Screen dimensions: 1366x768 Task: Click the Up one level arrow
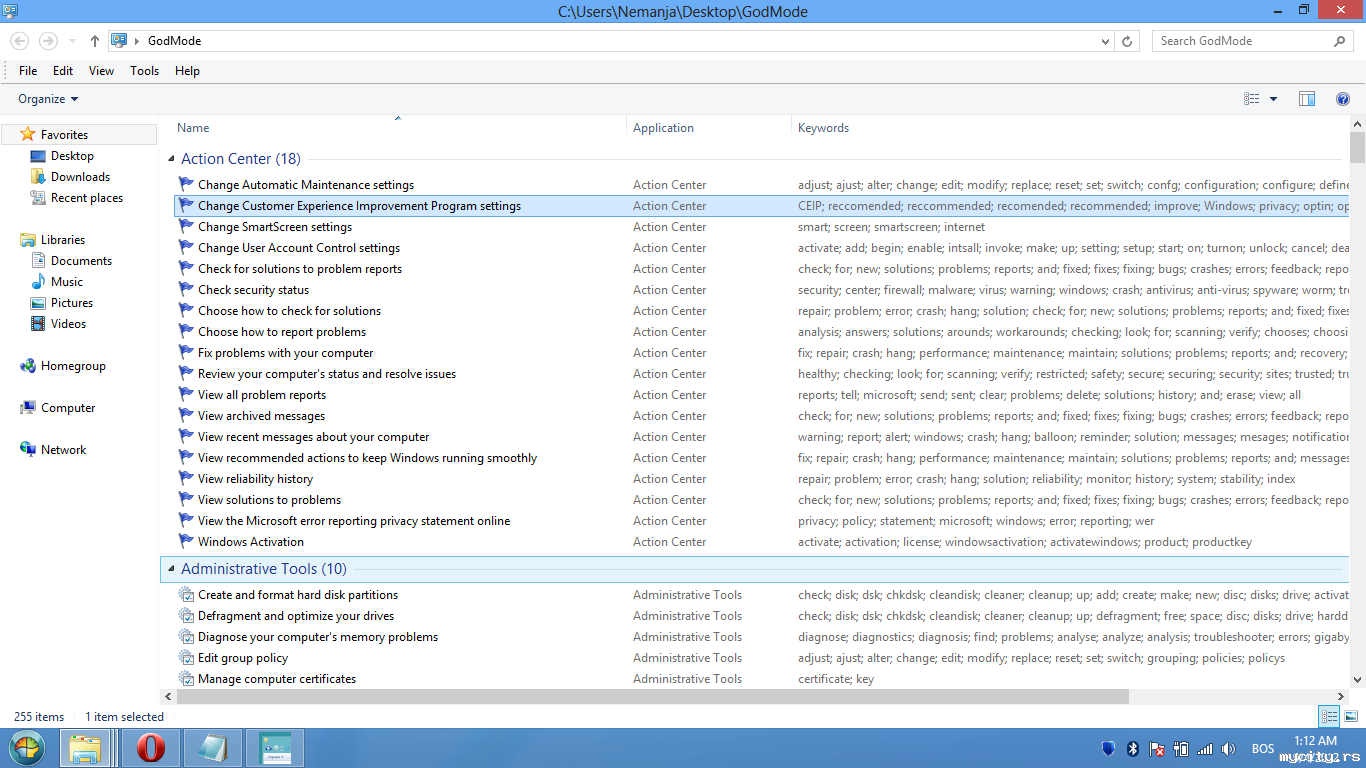[x=95, y=41]
